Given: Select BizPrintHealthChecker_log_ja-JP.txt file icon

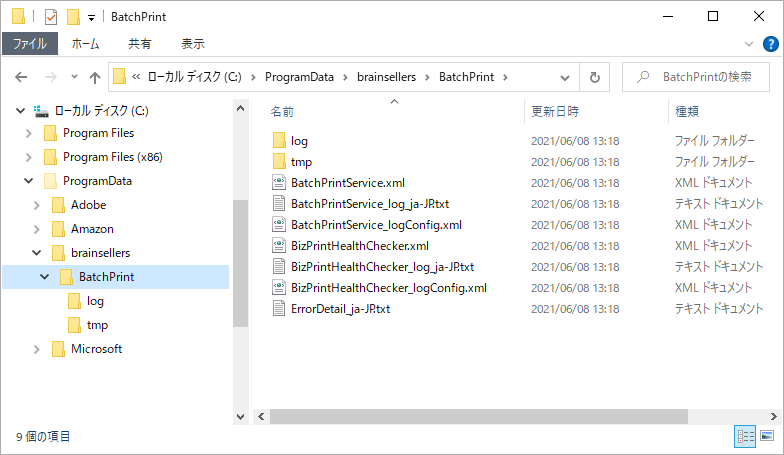Looking at the screenshot, I should [x=279, y=266].
